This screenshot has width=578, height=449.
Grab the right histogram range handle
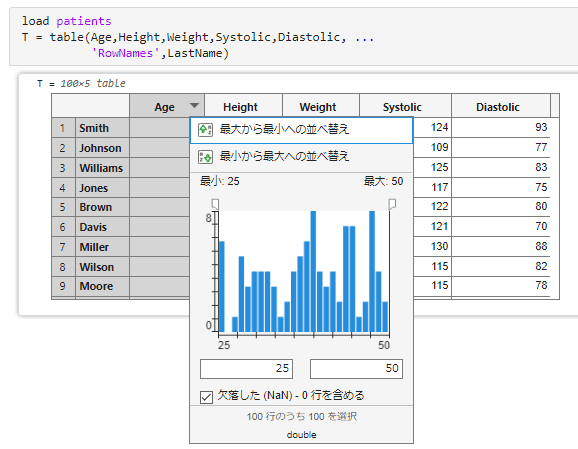[x=392, y=204]
